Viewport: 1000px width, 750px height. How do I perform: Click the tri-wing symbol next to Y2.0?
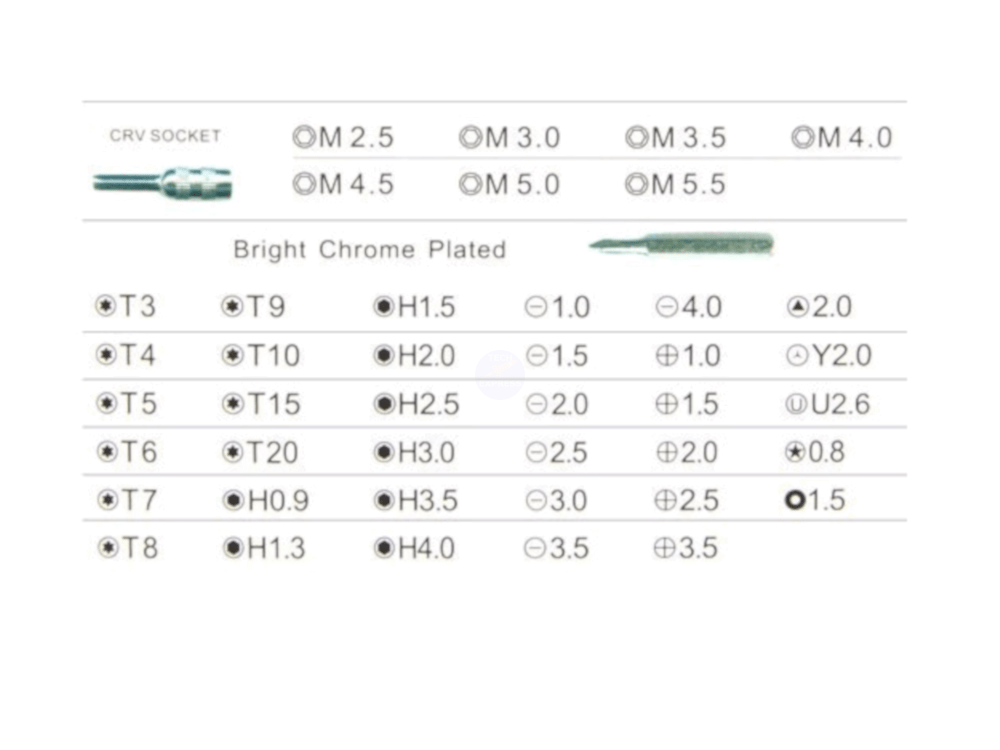tap(797, 356)
